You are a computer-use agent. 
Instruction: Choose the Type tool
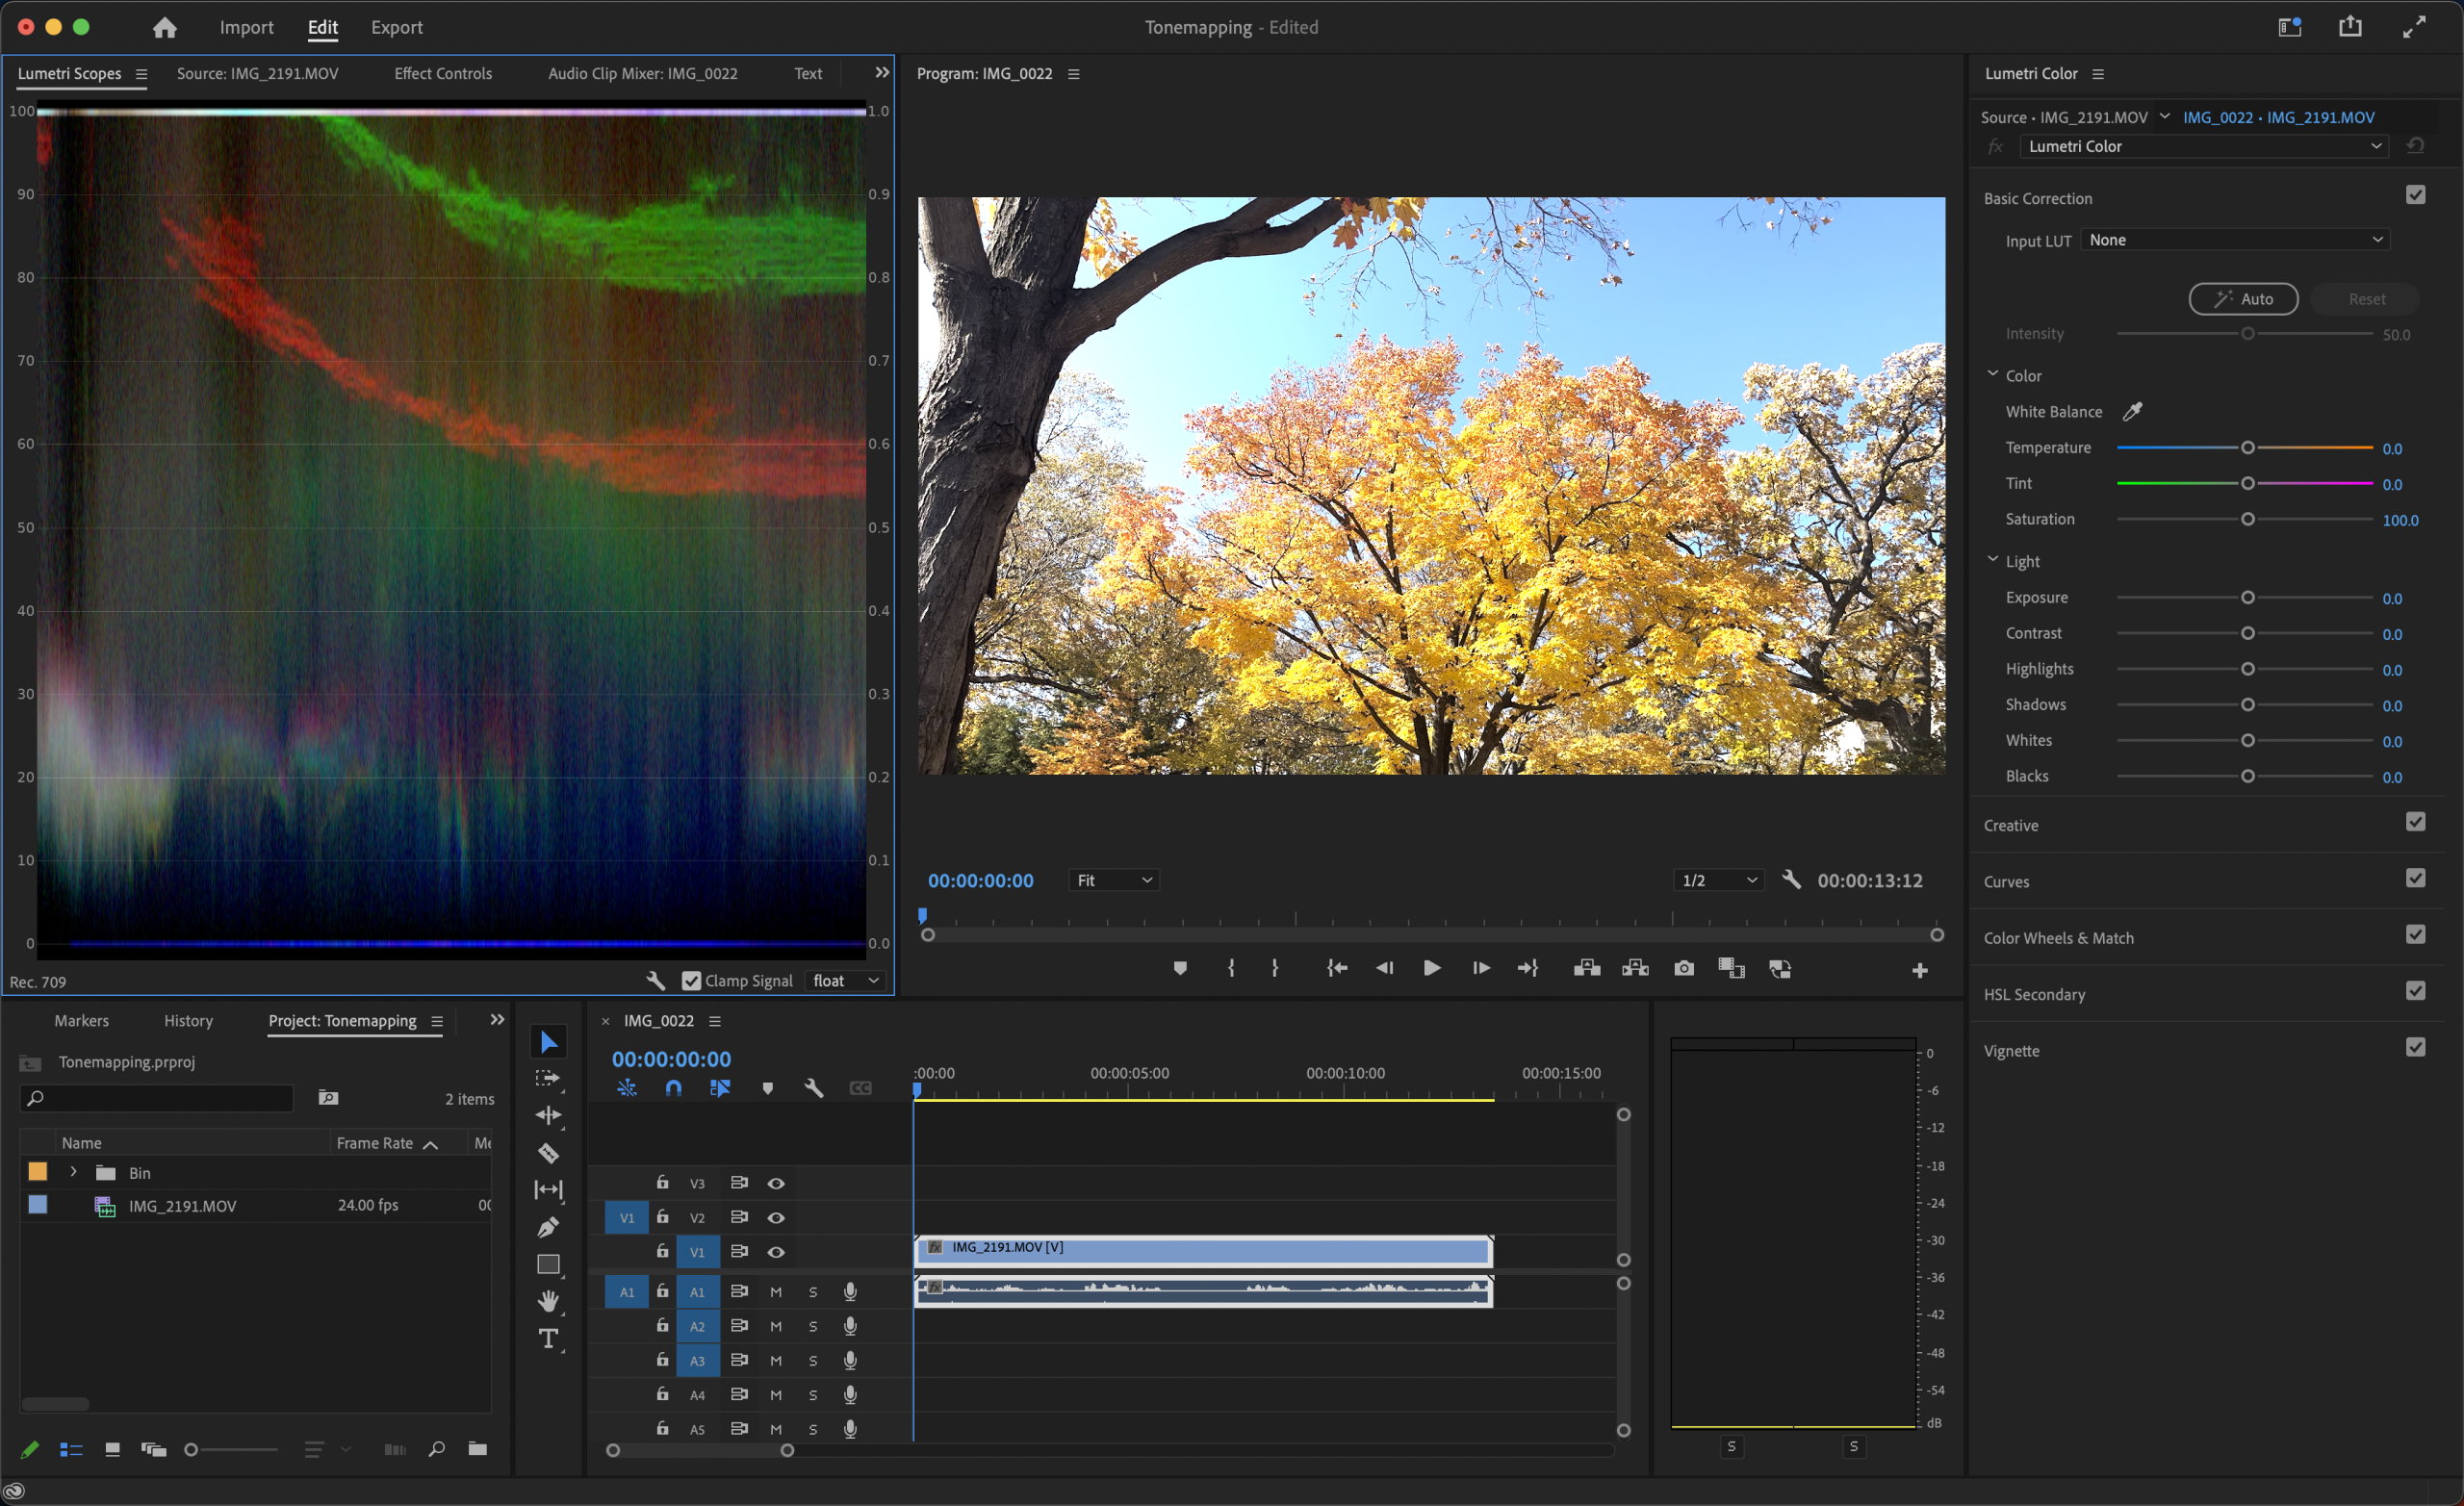coord(548,1338)
